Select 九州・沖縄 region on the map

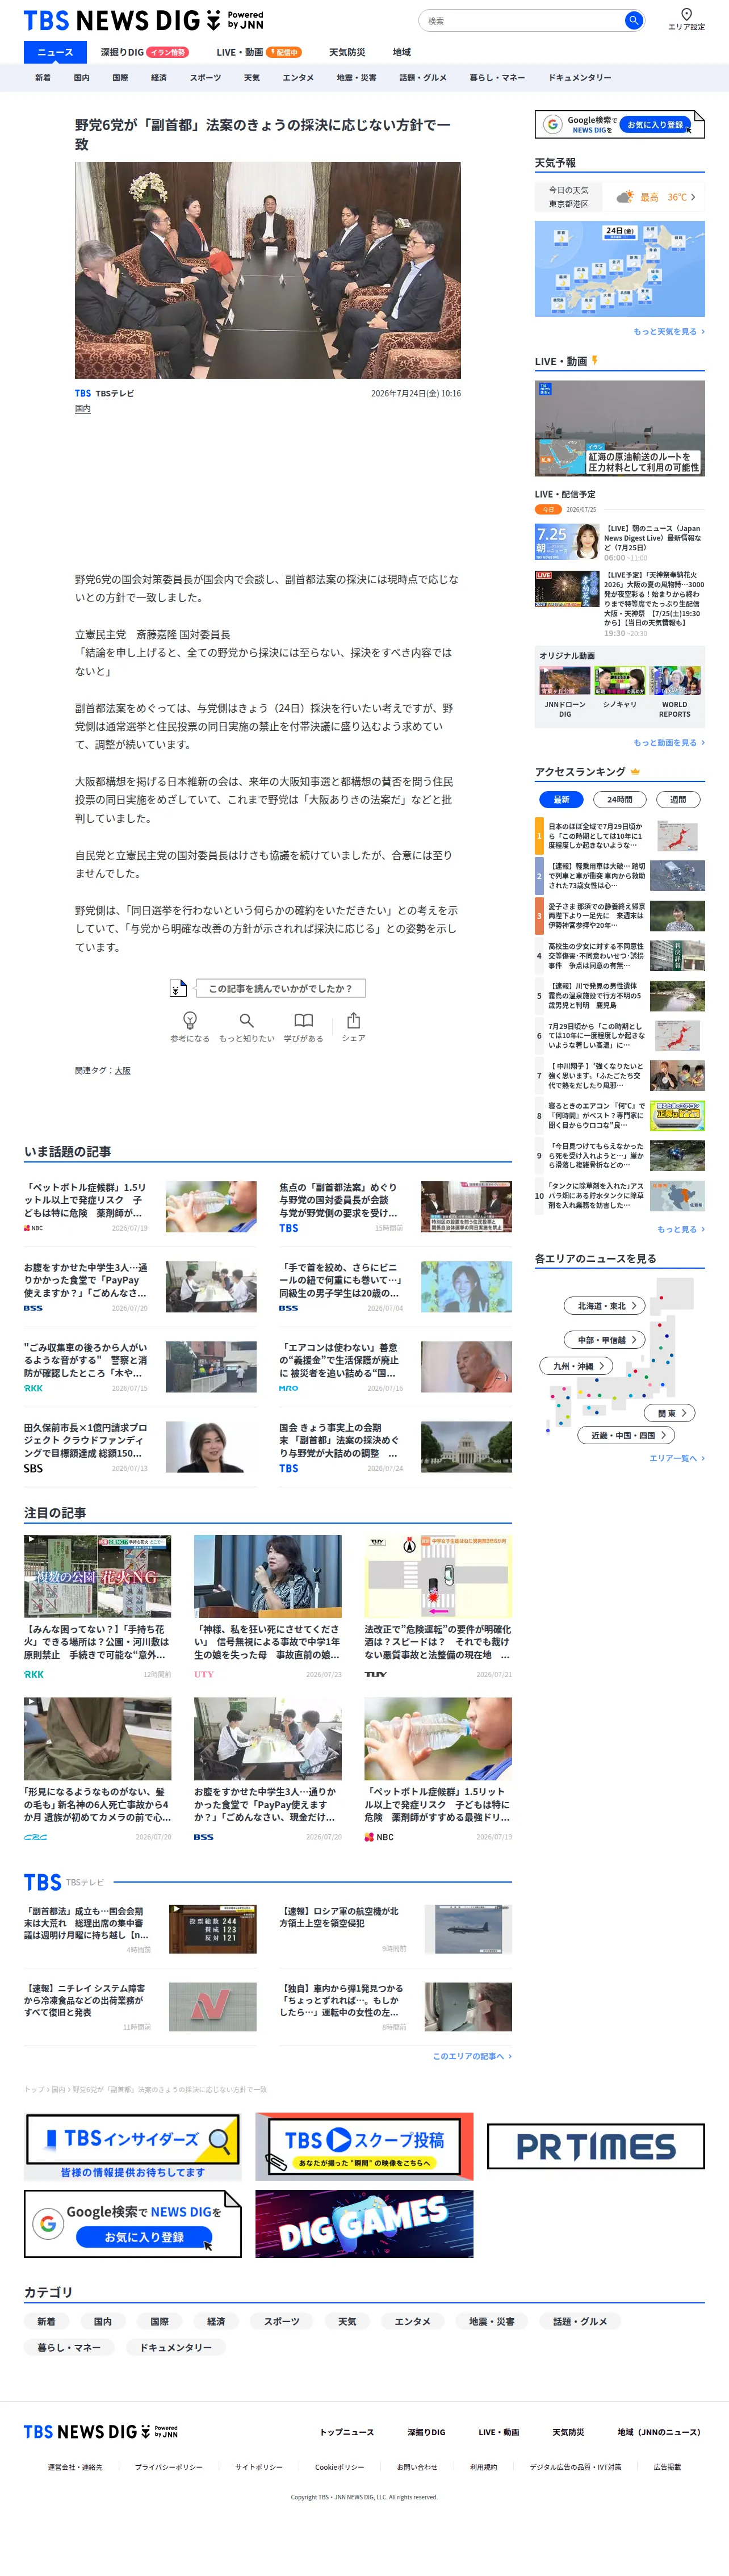577,1366
